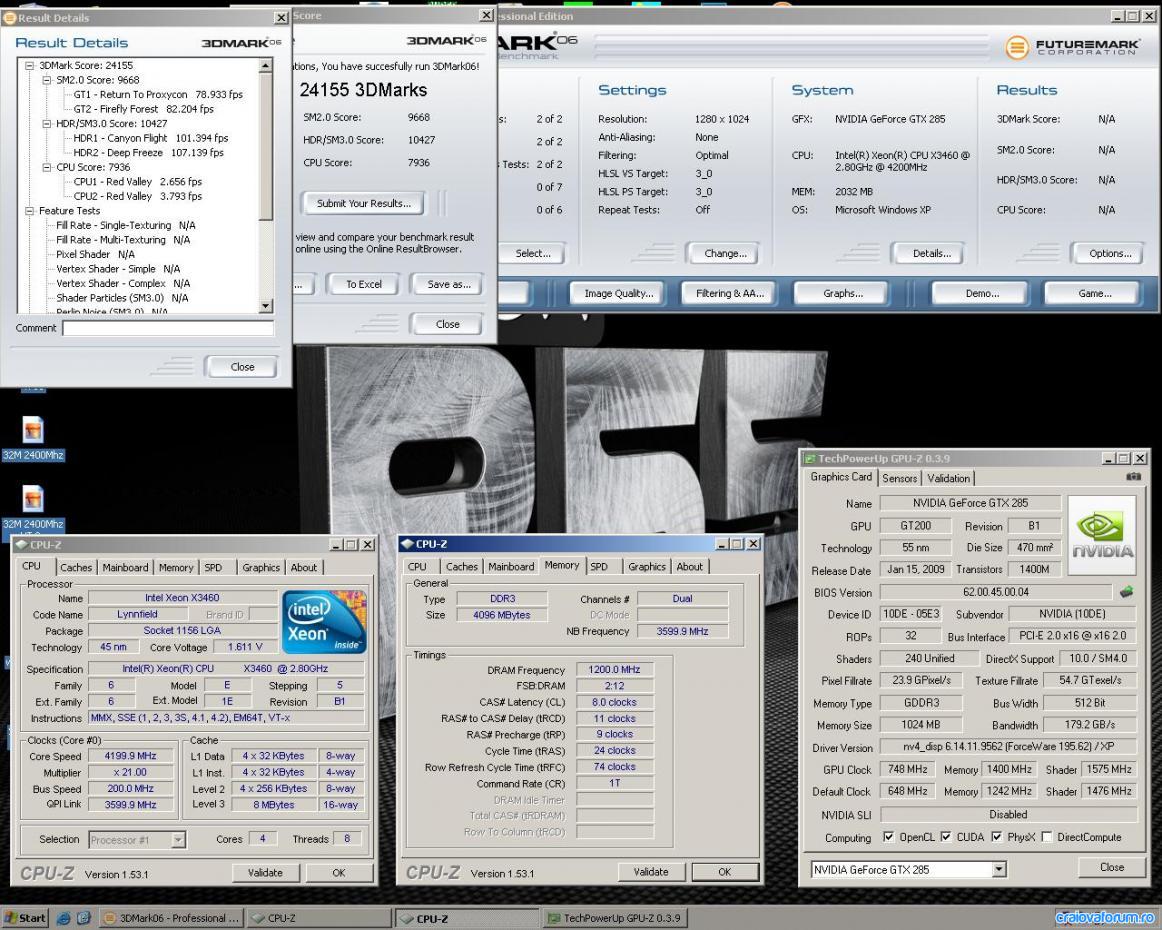Collapse the 3DMark Score tree node
This screenshot has height=930, width=1162.
pos(30,65)
